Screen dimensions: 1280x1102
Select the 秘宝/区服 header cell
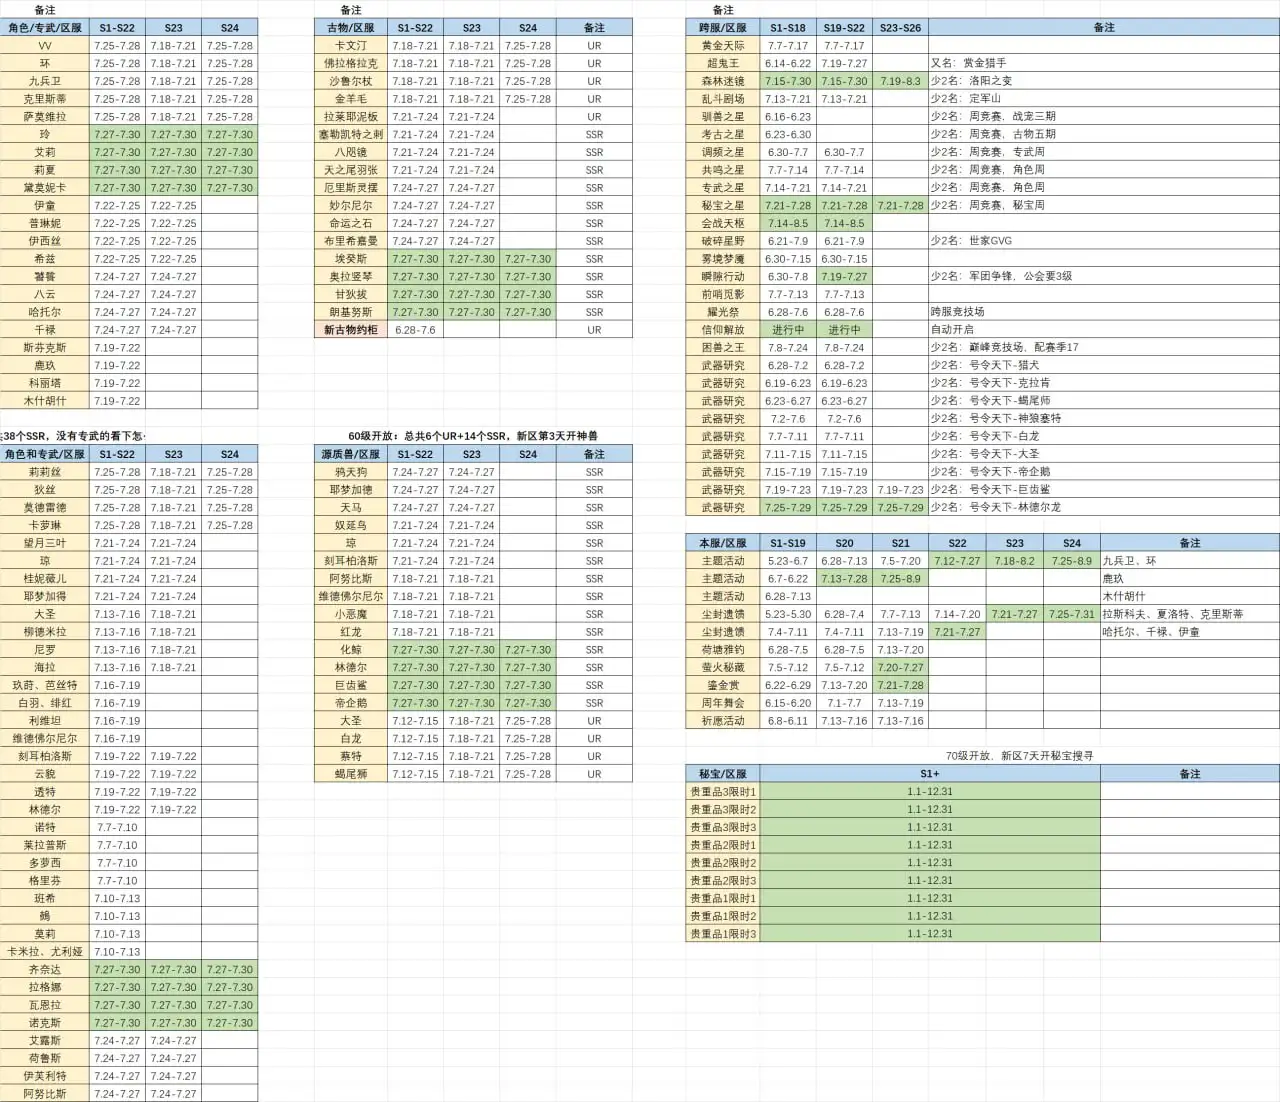(722, 774)
